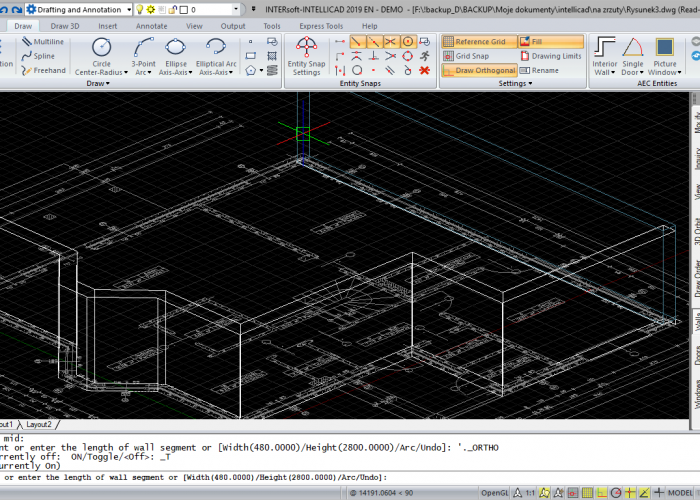Screen dimensions: 700x500
Task: Switch to the Insert ribbon tab
Action: [x=108, y=26]
